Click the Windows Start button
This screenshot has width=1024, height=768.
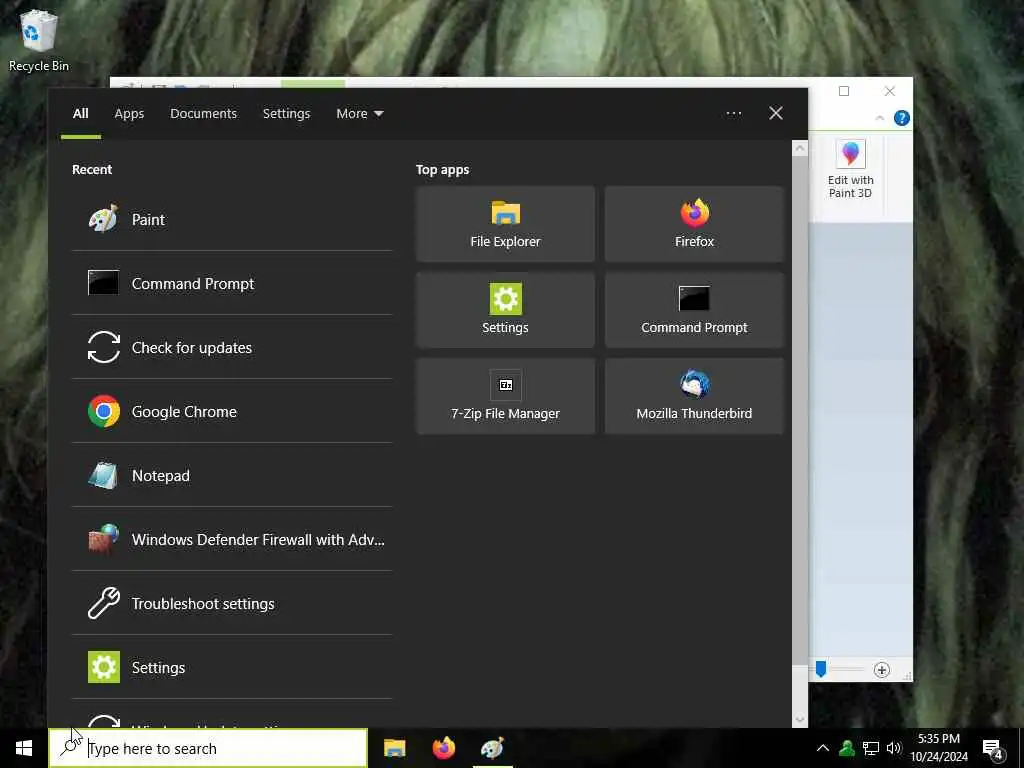pyautogui.click(x=24, y=748)
